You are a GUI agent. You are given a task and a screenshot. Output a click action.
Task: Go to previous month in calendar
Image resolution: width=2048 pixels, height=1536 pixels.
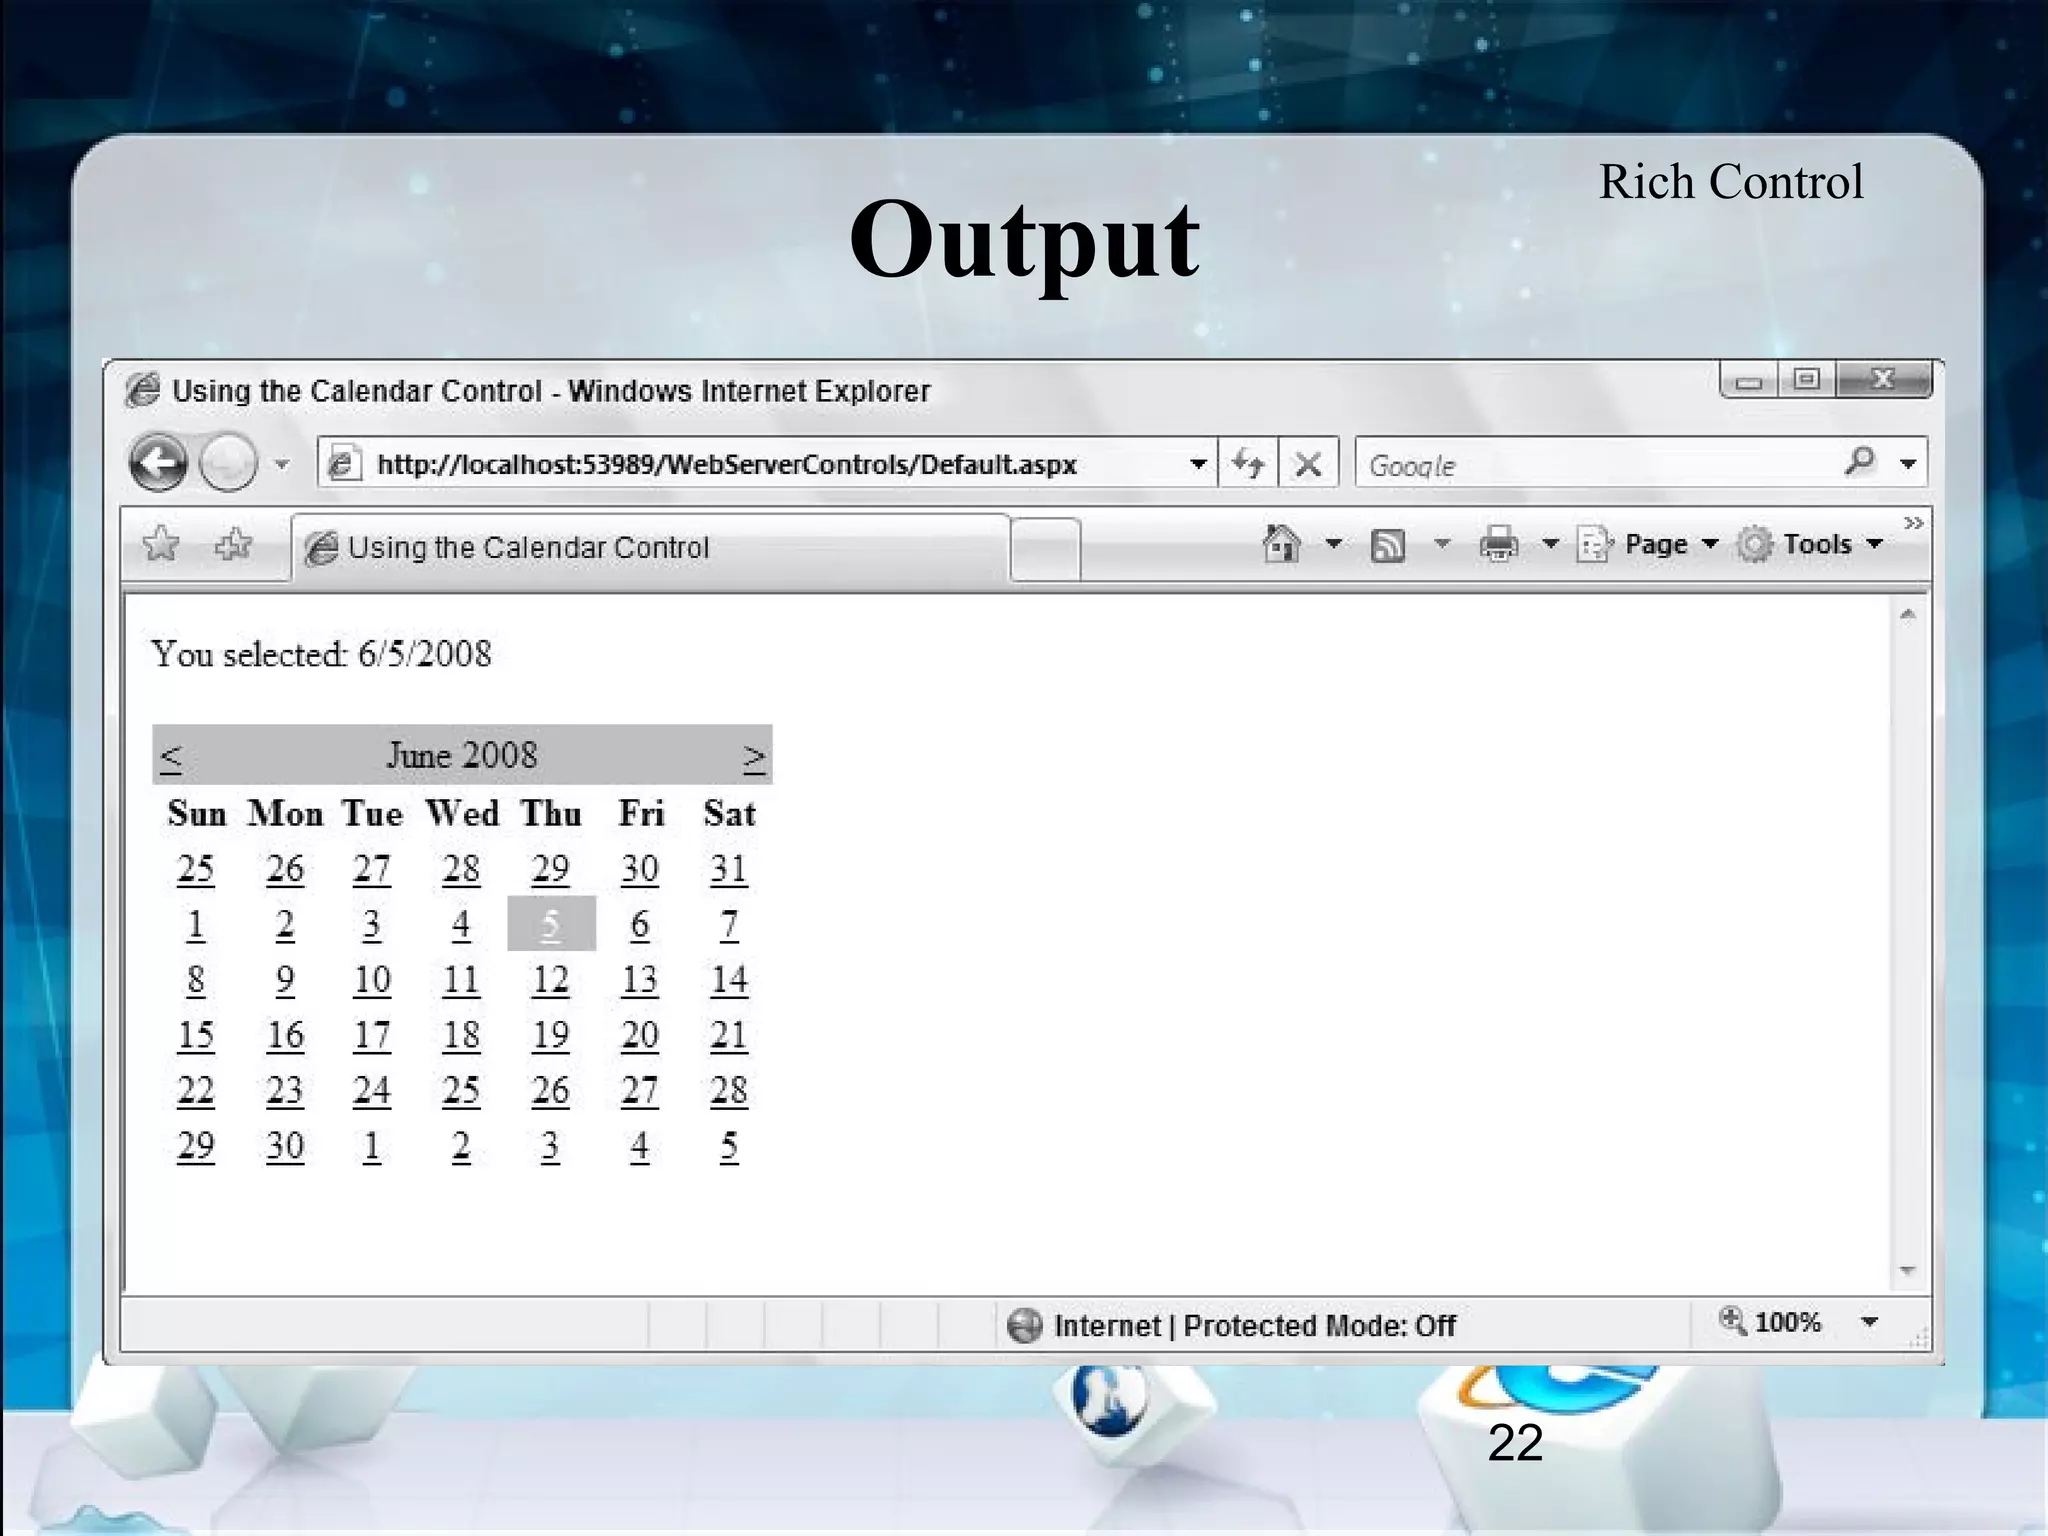[171, 757]
